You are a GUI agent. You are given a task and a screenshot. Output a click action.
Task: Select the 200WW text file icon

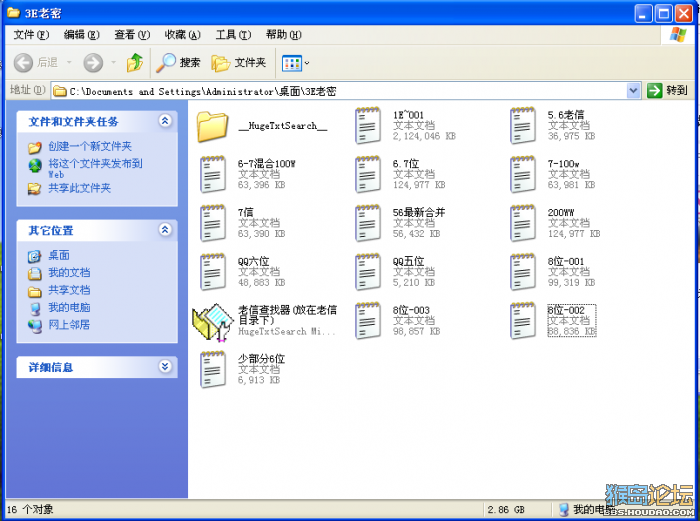click(523, 223)
